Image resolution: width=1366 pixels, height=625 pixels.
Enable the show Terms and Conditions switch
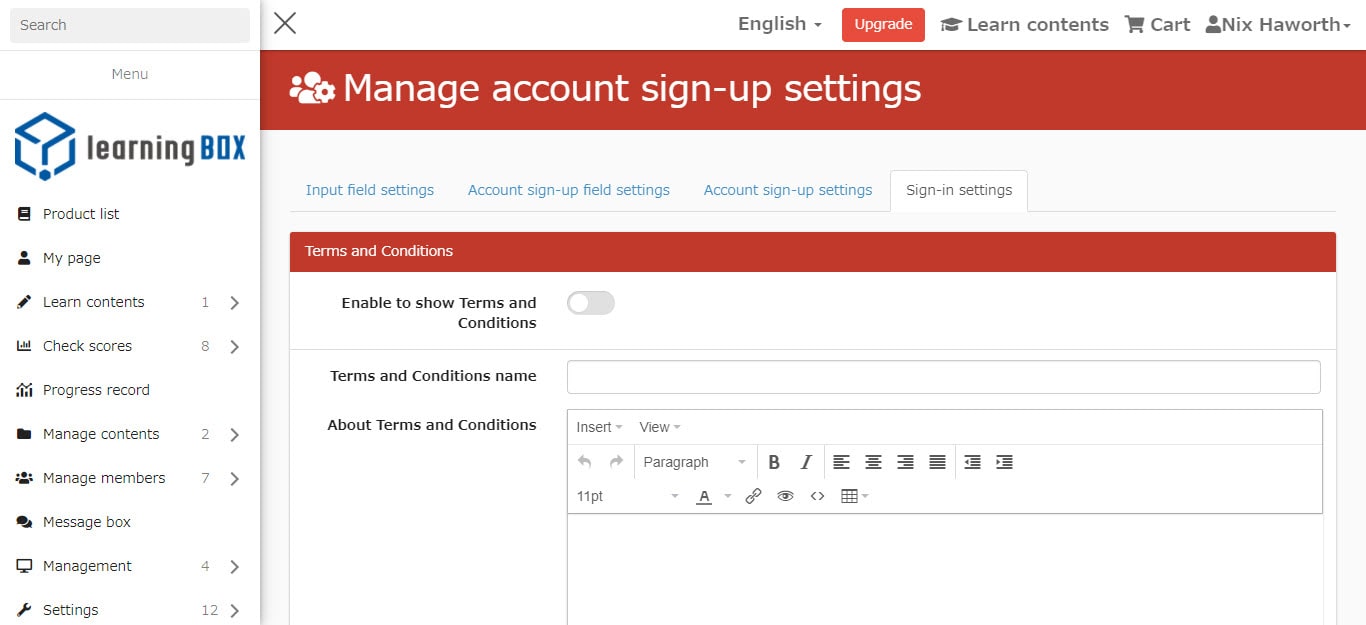pyautogui.click(x=590, y=303)
